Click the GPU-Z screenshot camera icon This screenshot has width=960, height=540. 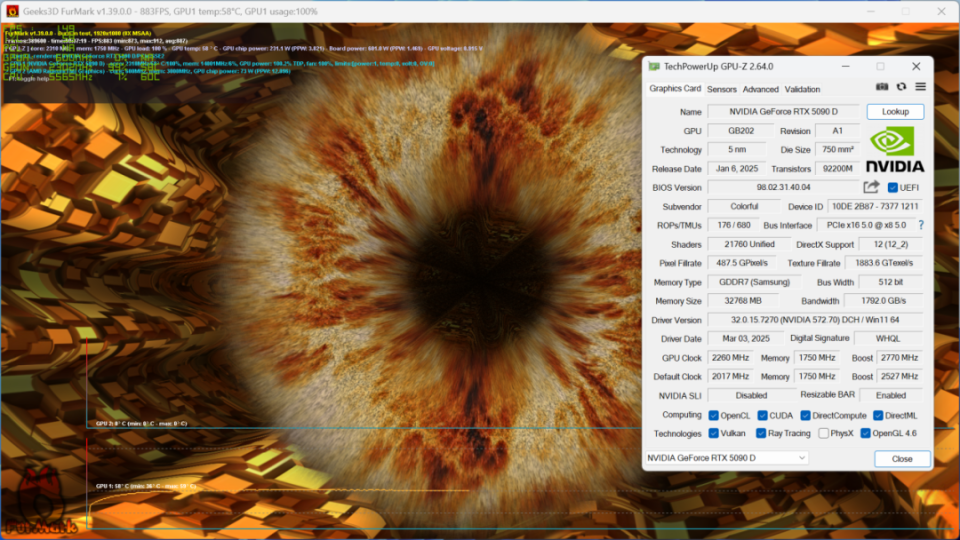pos(882,87)
